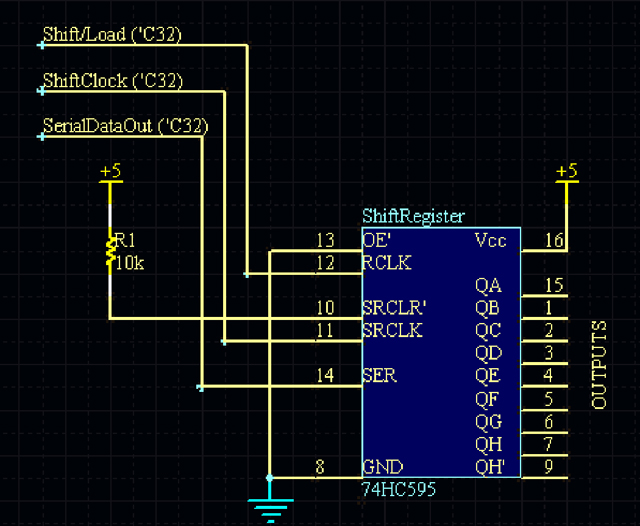Select the ShiftRegister component name label
Image resolution: width=640 pixels, height=526 pixels.
pyautogui.click(x=413, y=217)
